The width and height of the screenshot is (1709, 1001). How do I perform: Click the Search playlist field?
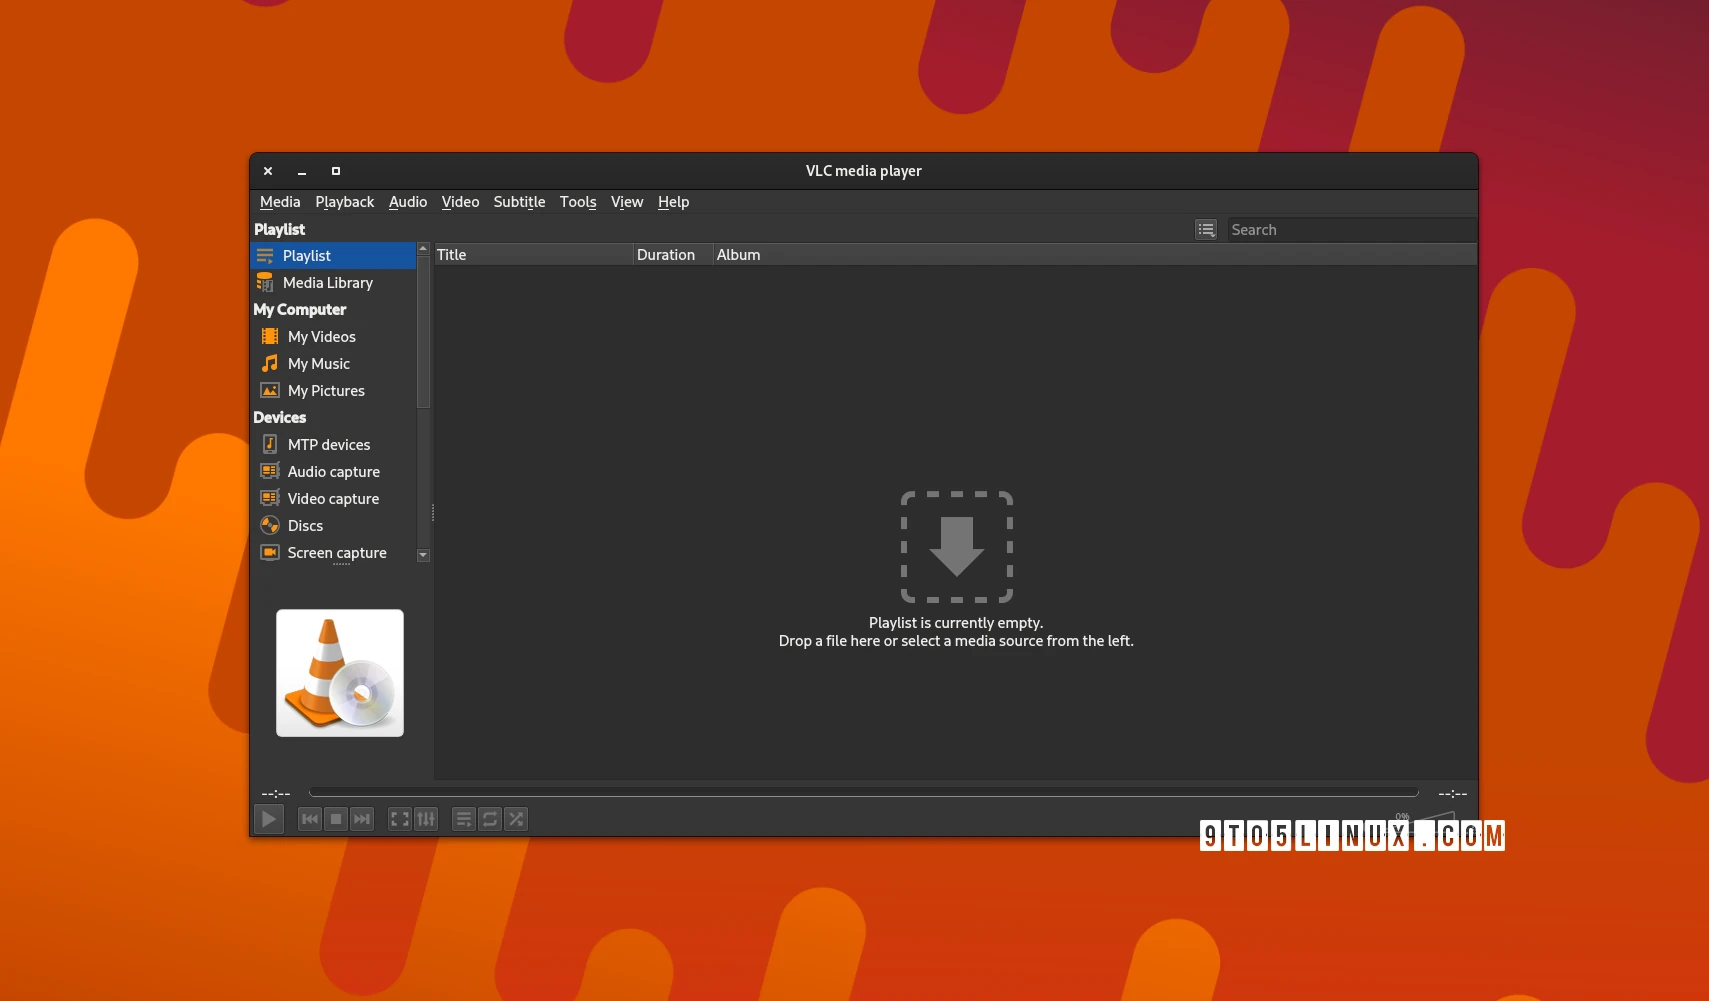(x=1348, y=229)
